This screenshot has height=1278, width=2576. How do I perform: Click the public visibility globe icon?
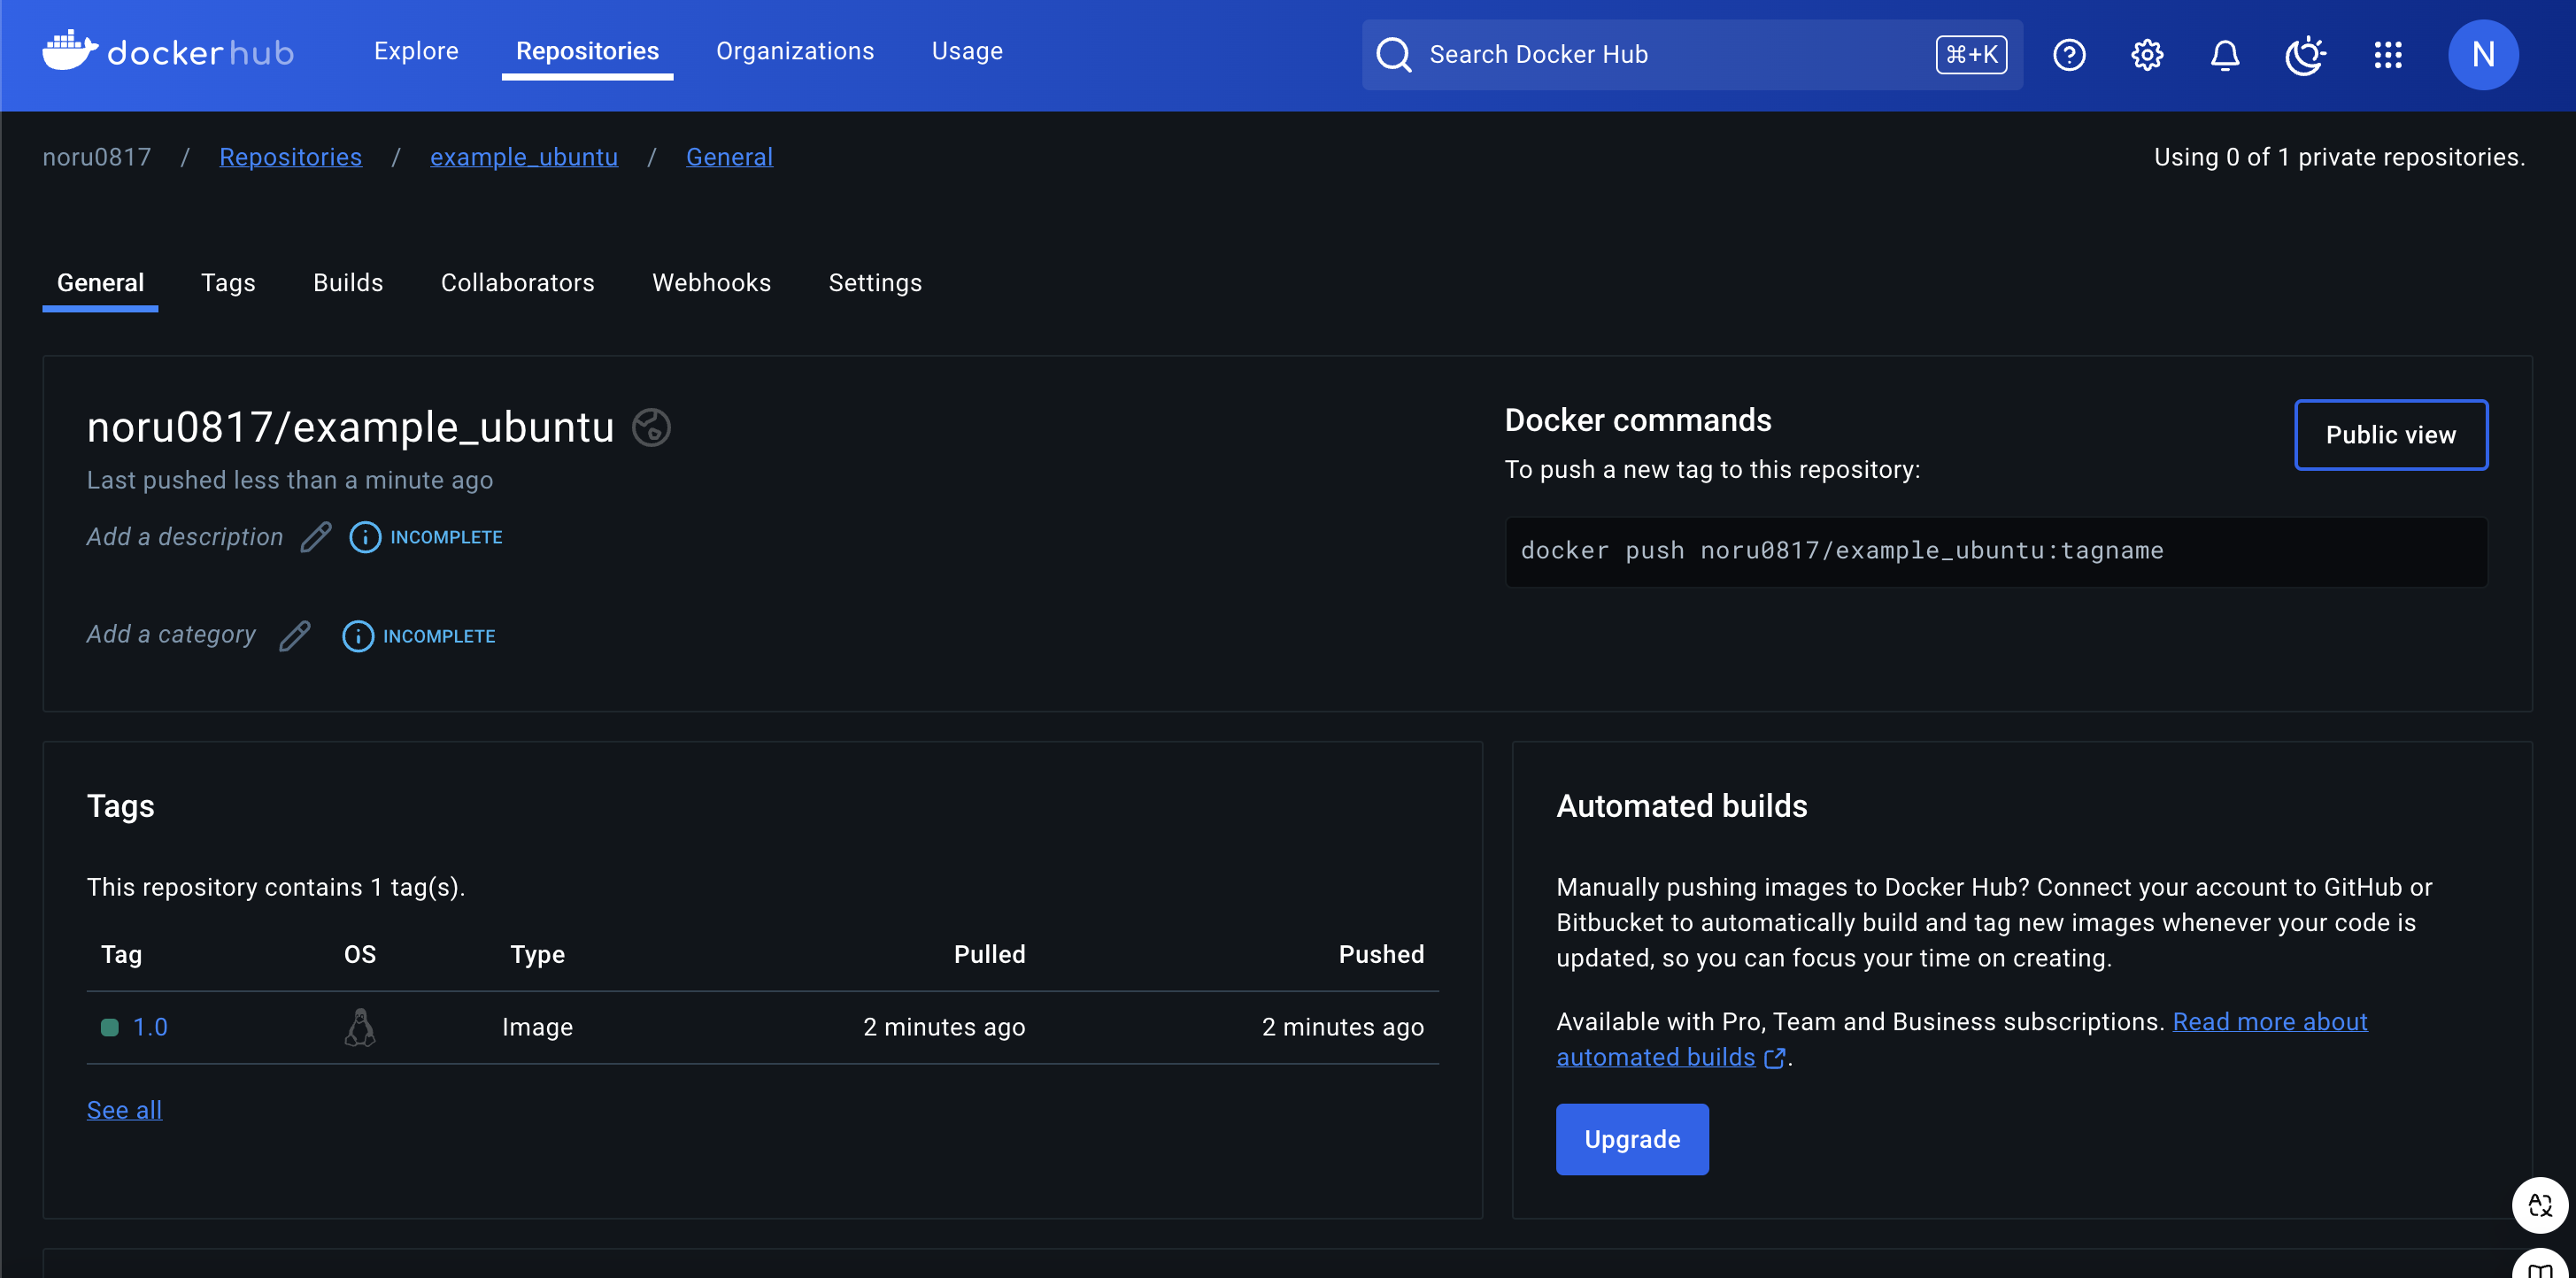651,428
